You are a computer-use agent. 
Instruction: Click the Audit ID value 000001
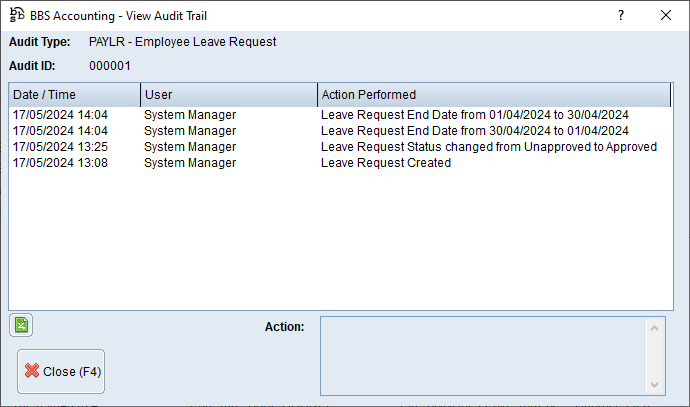(x=110, y=66)
